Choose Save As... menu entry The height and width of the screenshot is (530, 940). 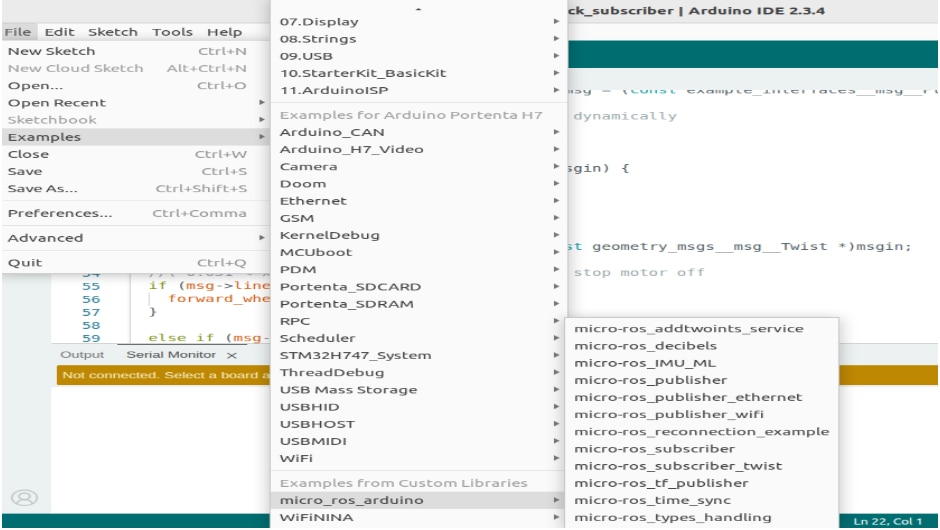(135, 188)
